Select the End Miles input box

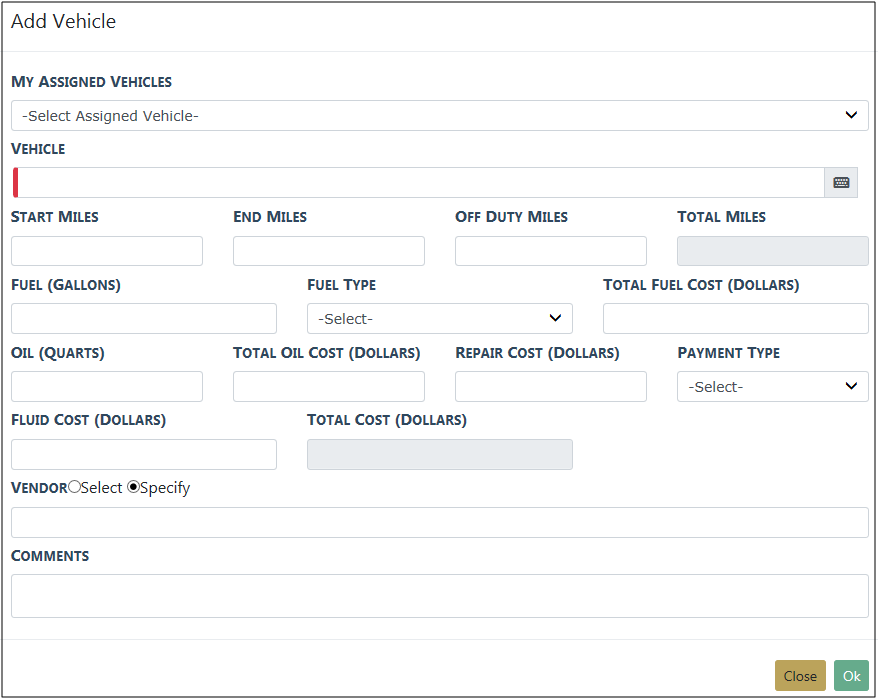click(329, 251)
